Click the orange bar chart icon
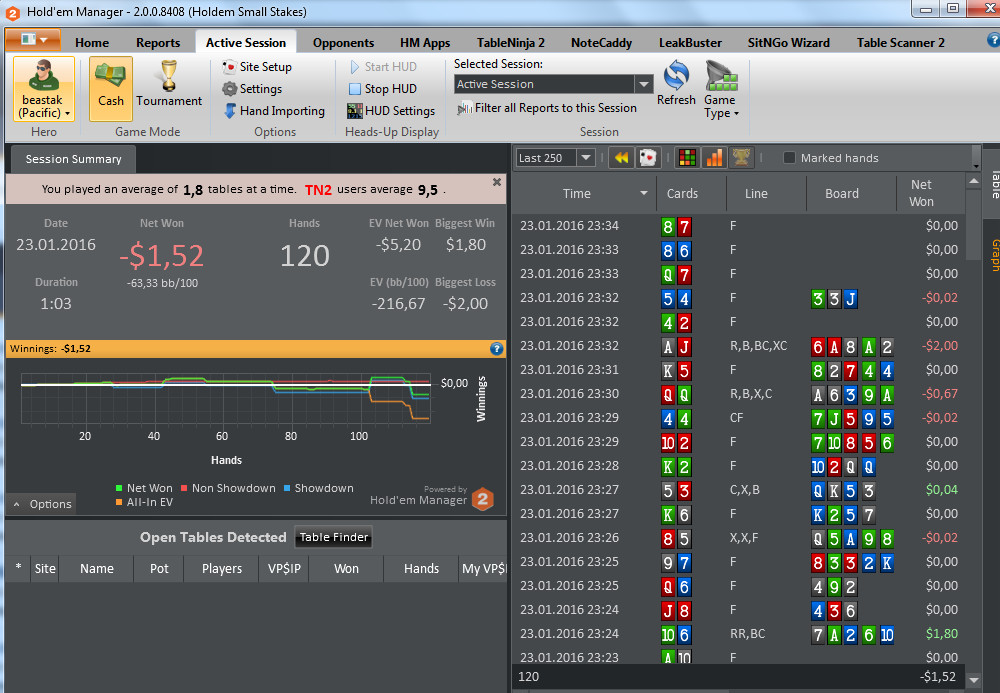Image resolution: width=1000 pixels, height=693 pixels. coord(714,157)
